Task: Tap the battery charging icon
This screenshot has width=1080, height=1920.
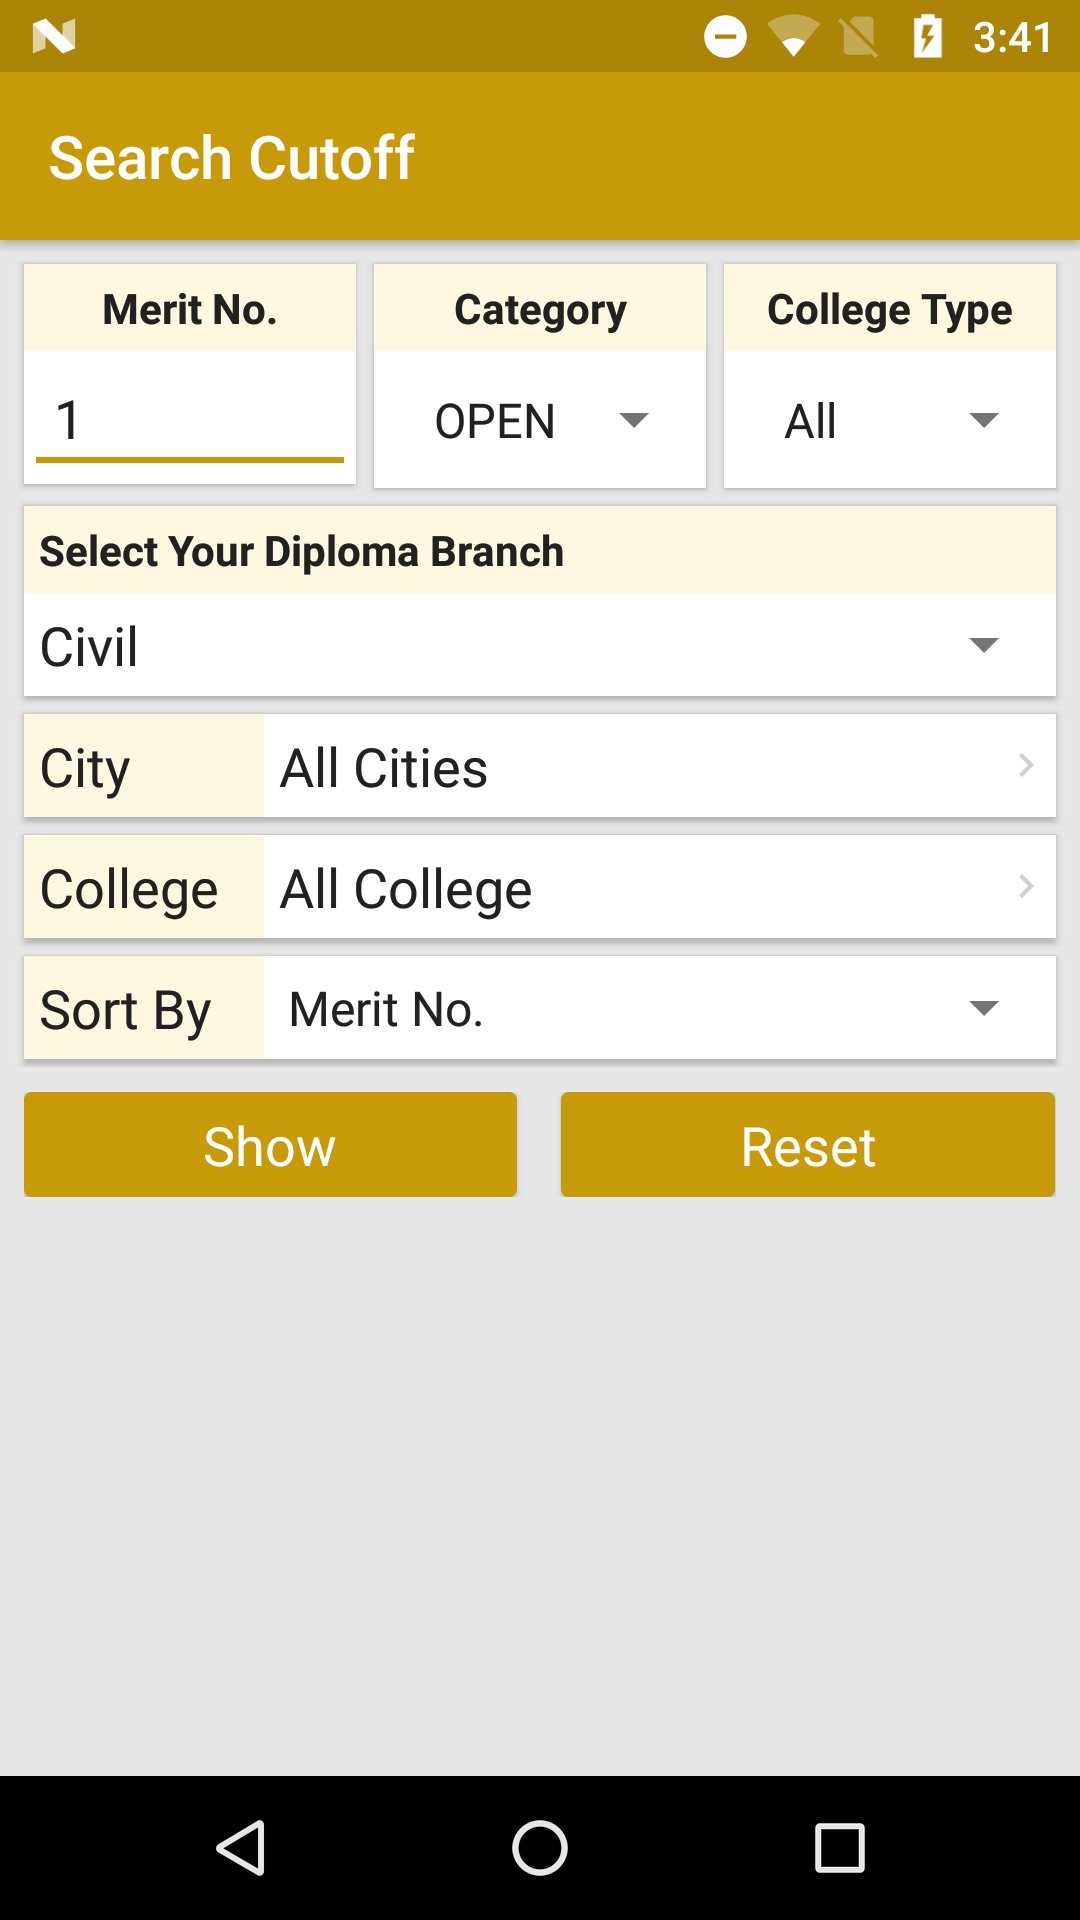Action: point(927,37)
